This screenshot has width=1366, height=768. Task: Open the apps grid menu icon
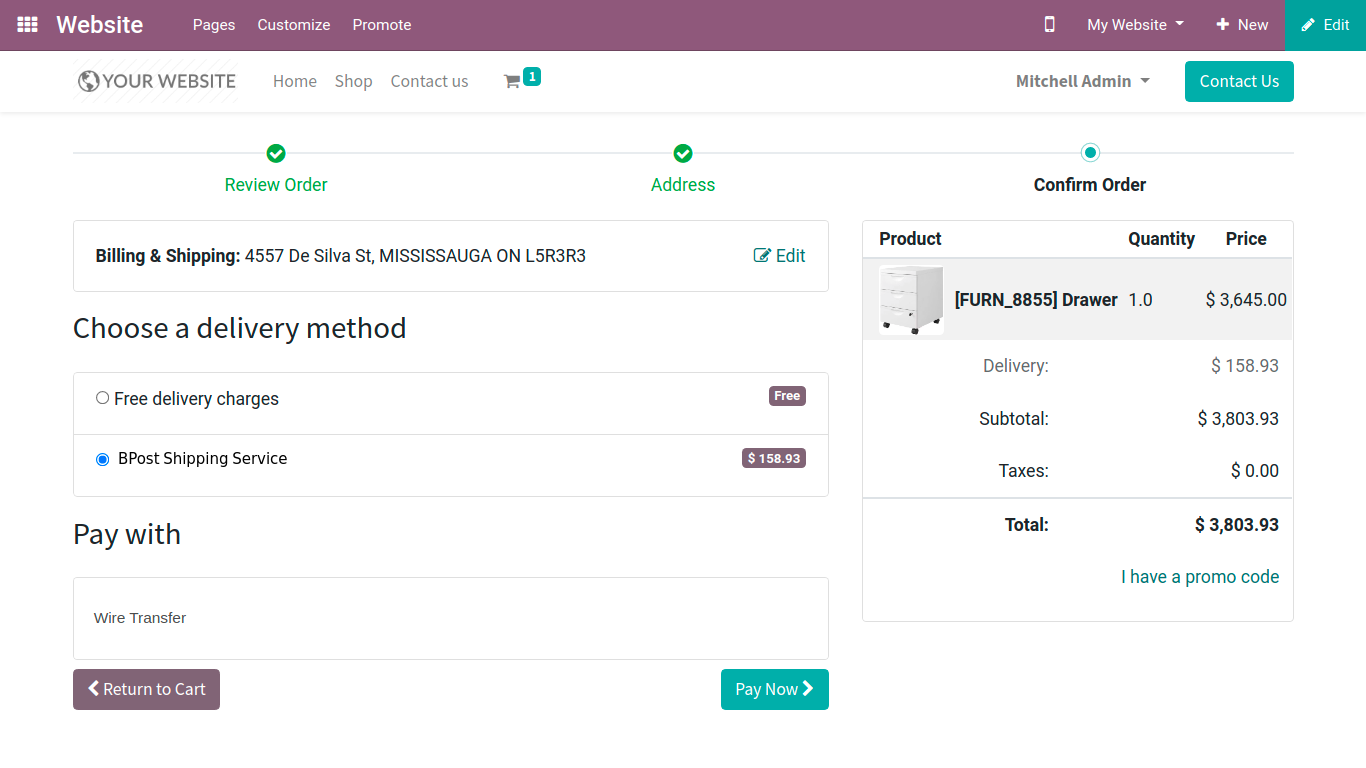click(28, 25)
